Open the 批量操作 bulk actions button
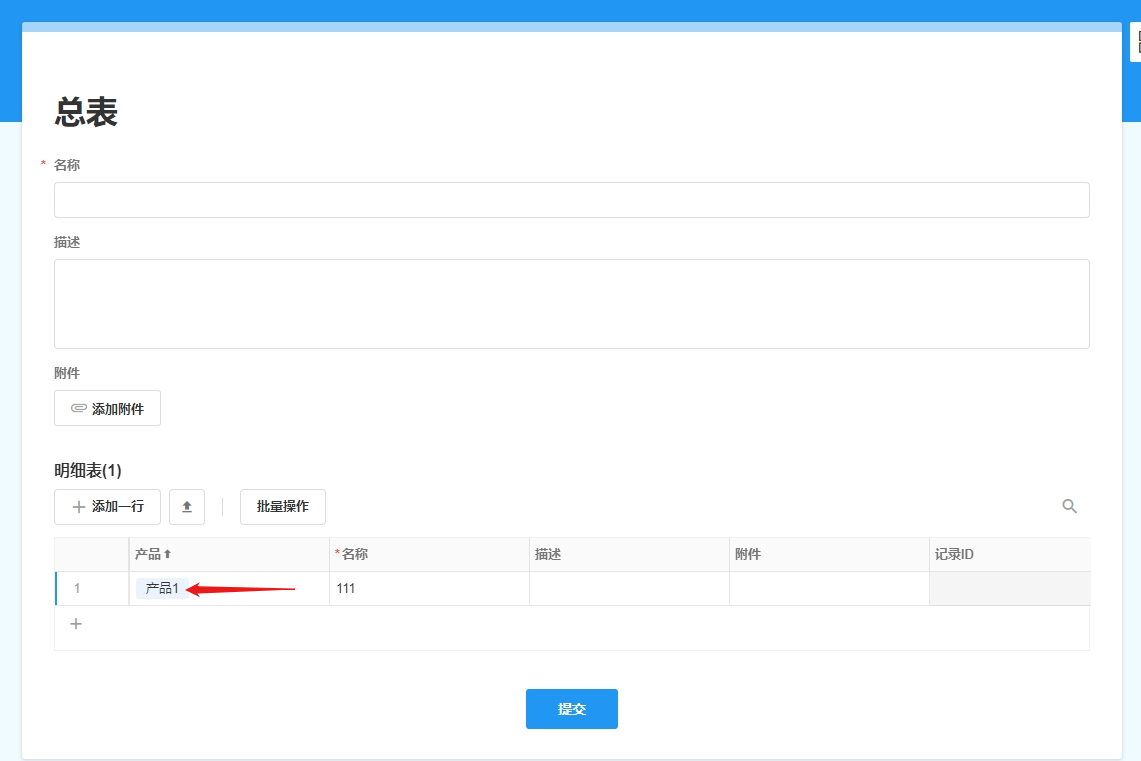Image resolution: width=1141 pixels, height=761 pixels. click(283, 507)
